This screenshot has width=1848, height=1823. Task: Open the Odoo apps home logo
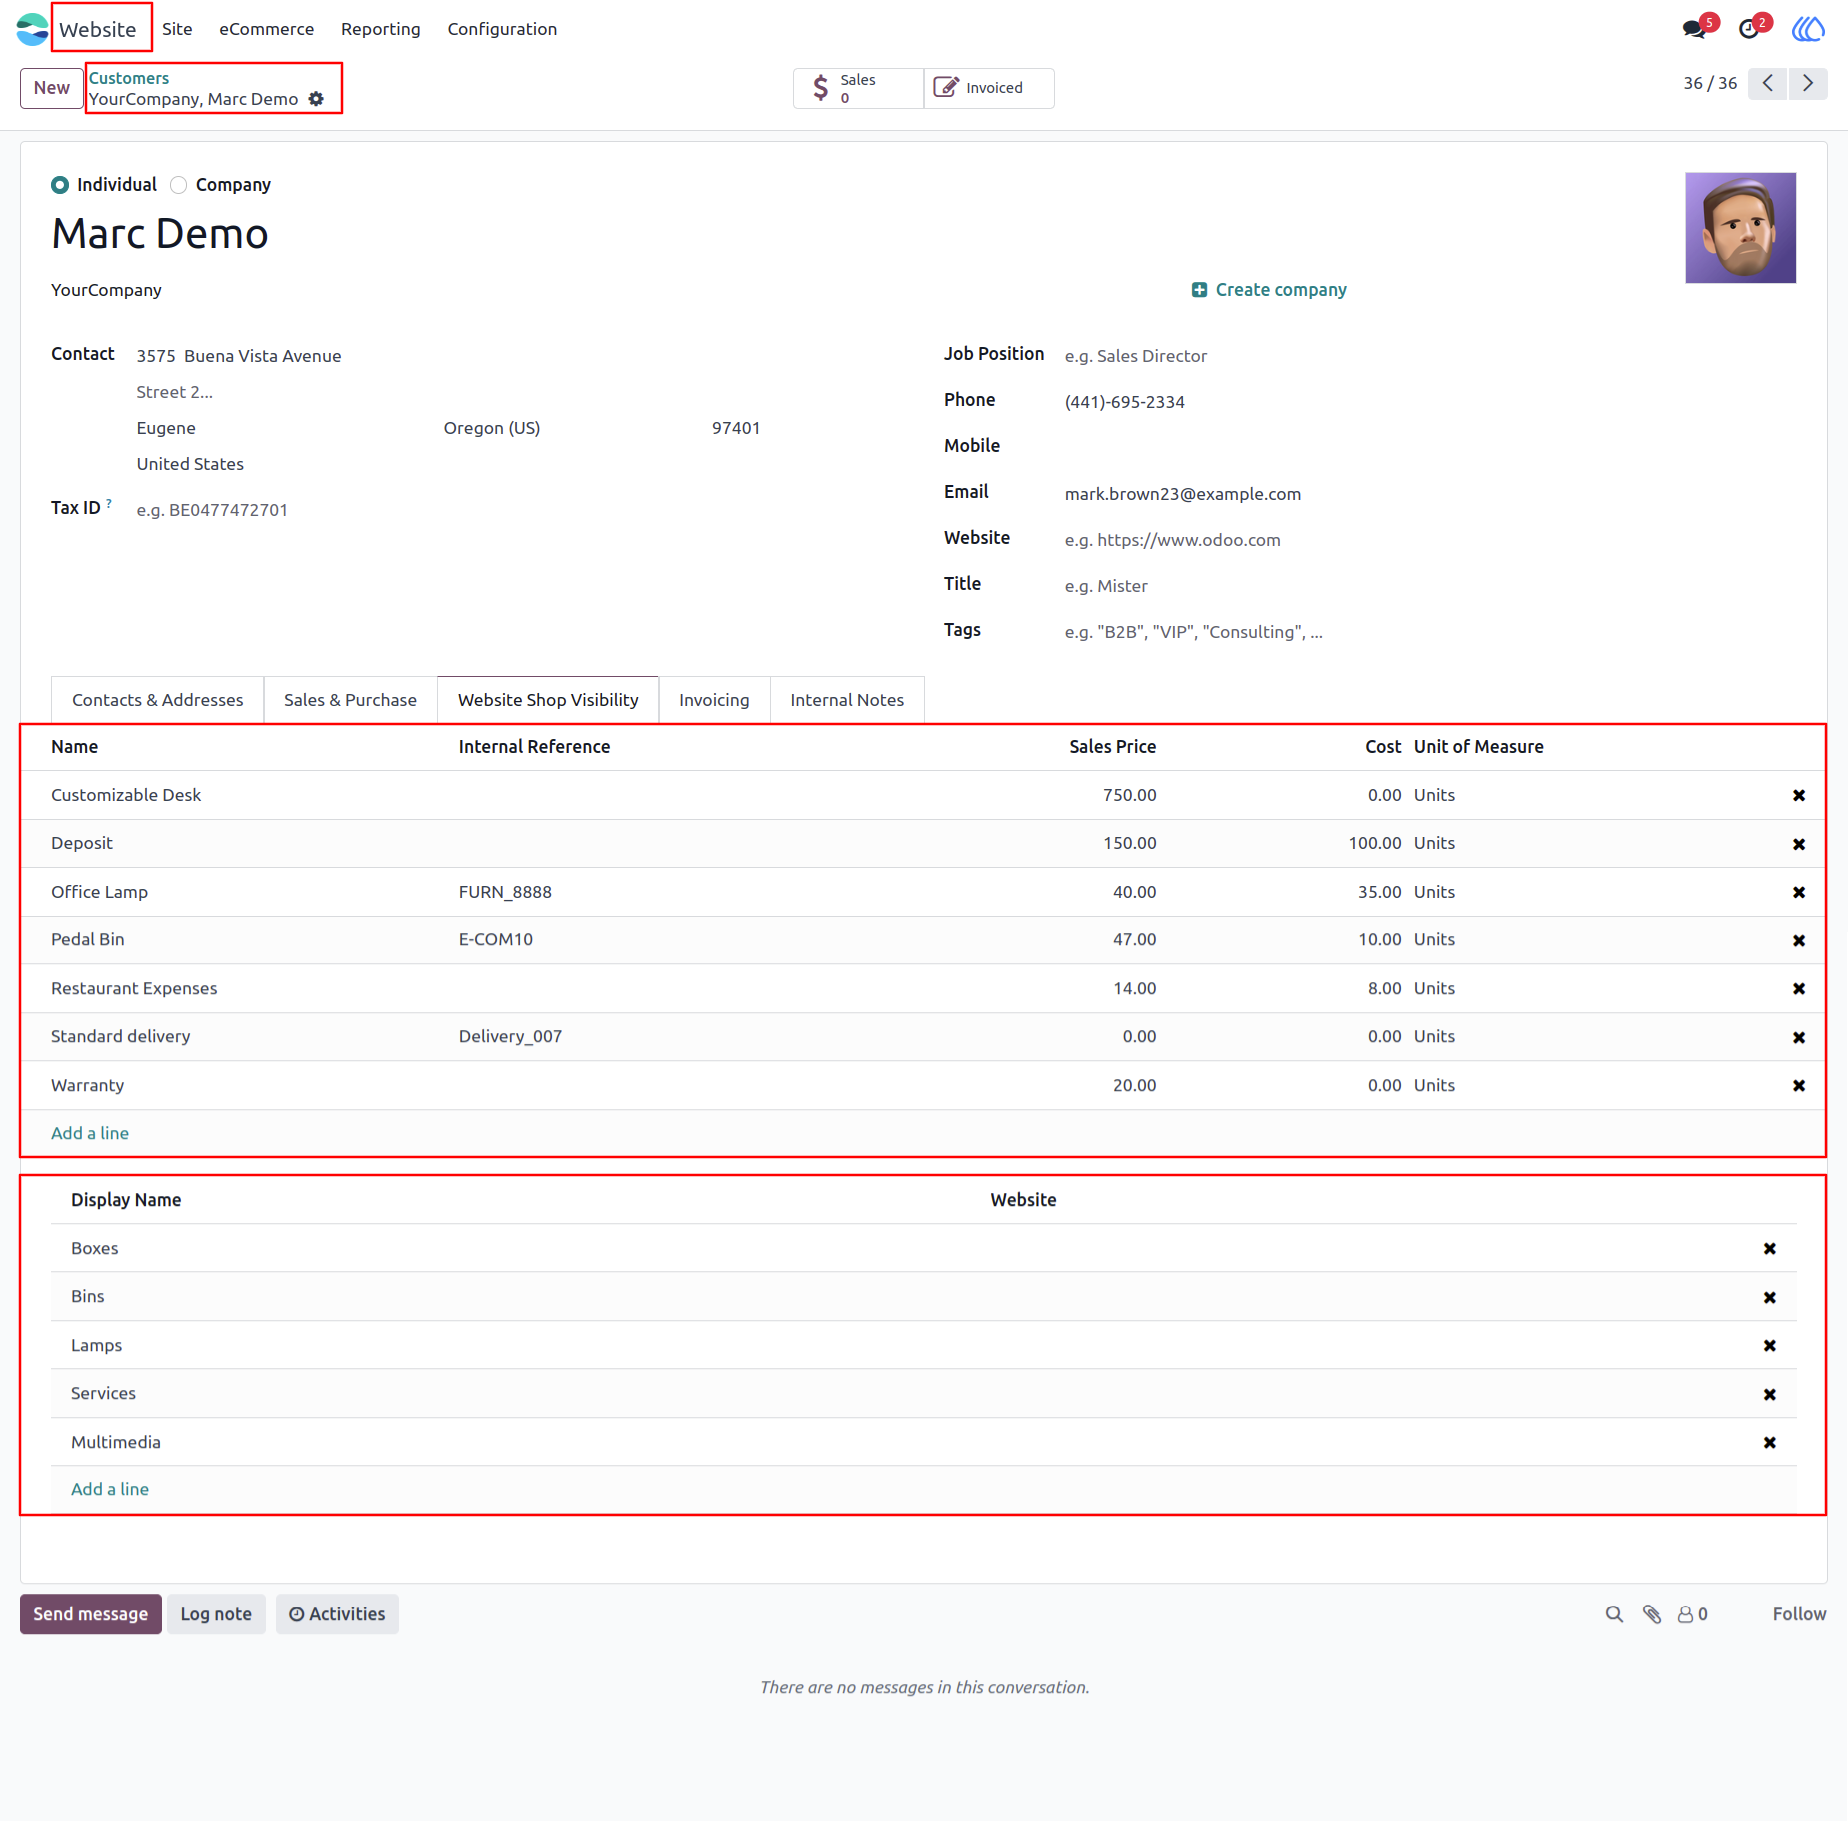[32, 29]
